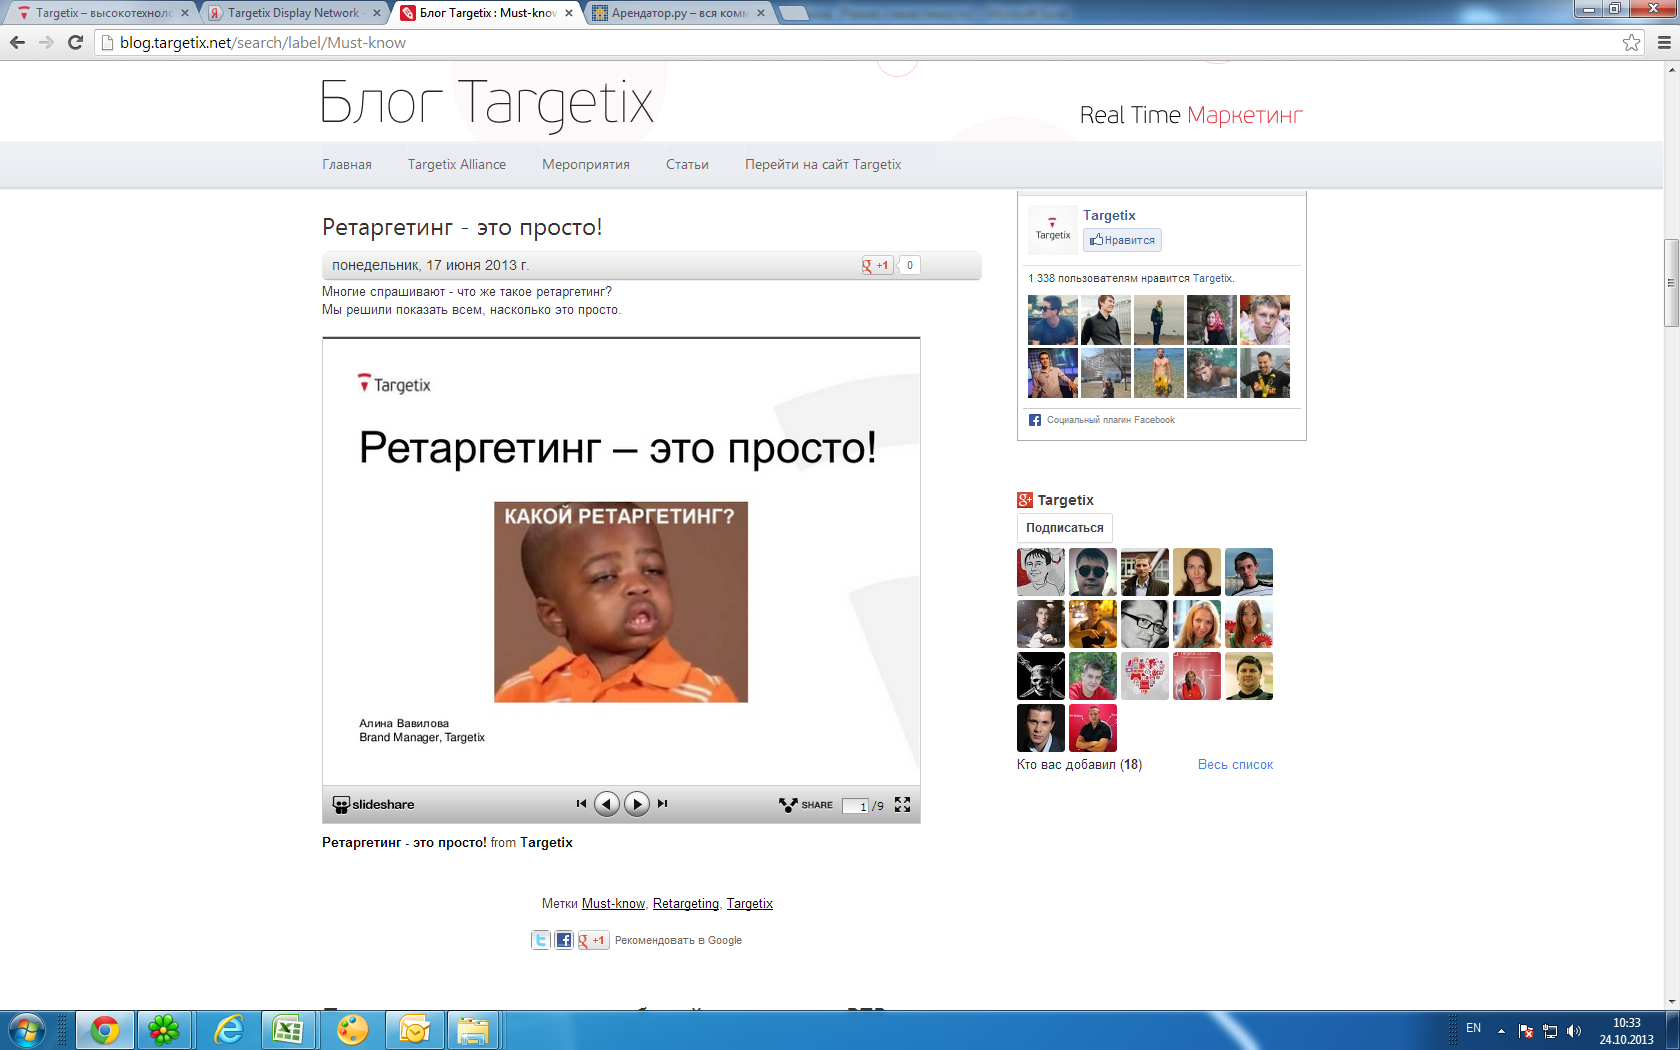The image size is (1680, 1050).
Task: Open the Chrome menu button
Action: [x=1664, y=43]
